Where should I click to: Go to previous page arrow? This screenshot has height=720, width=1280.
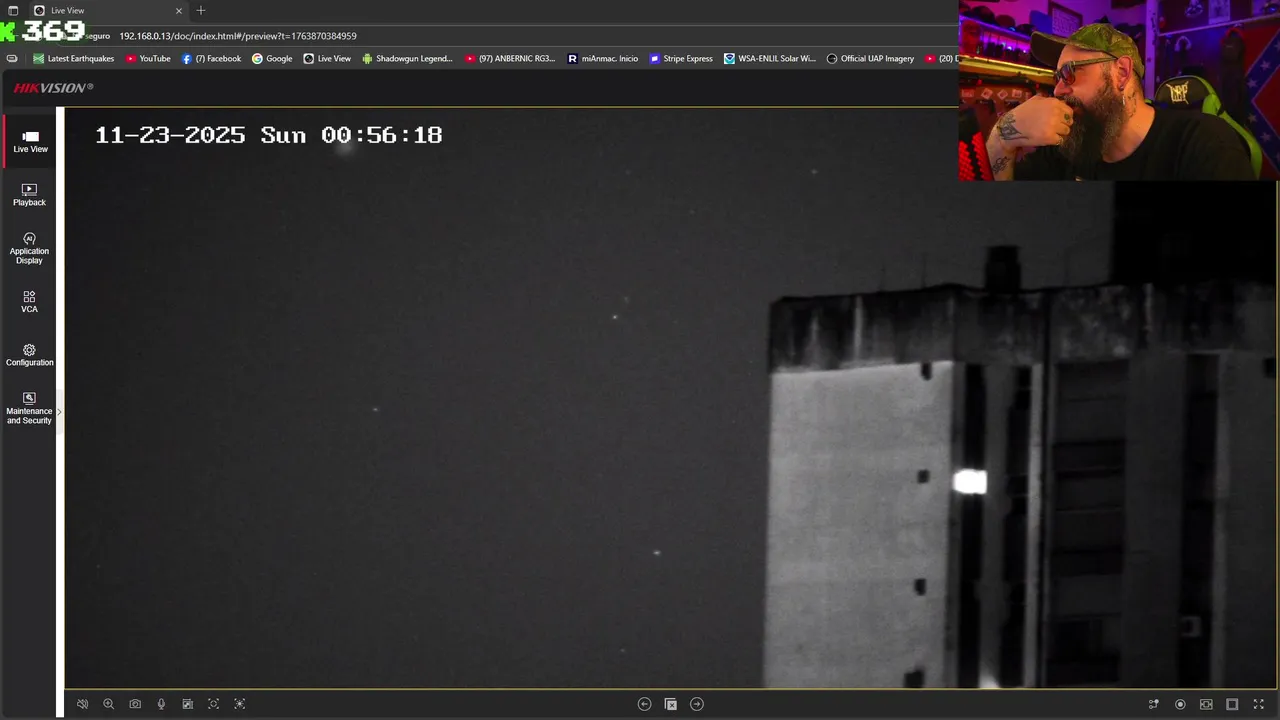644,704
